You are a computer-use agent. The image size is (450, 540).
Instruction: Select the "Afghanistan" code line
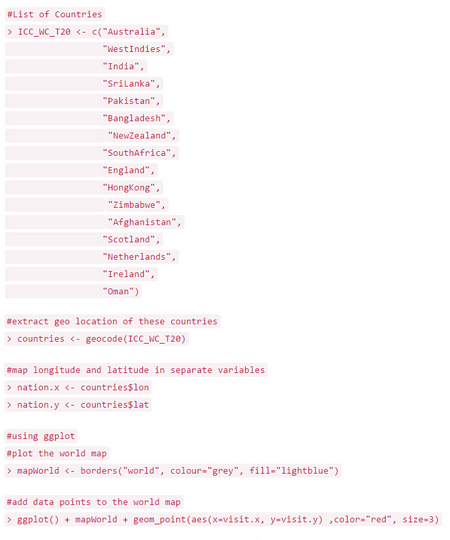point(95,222)
